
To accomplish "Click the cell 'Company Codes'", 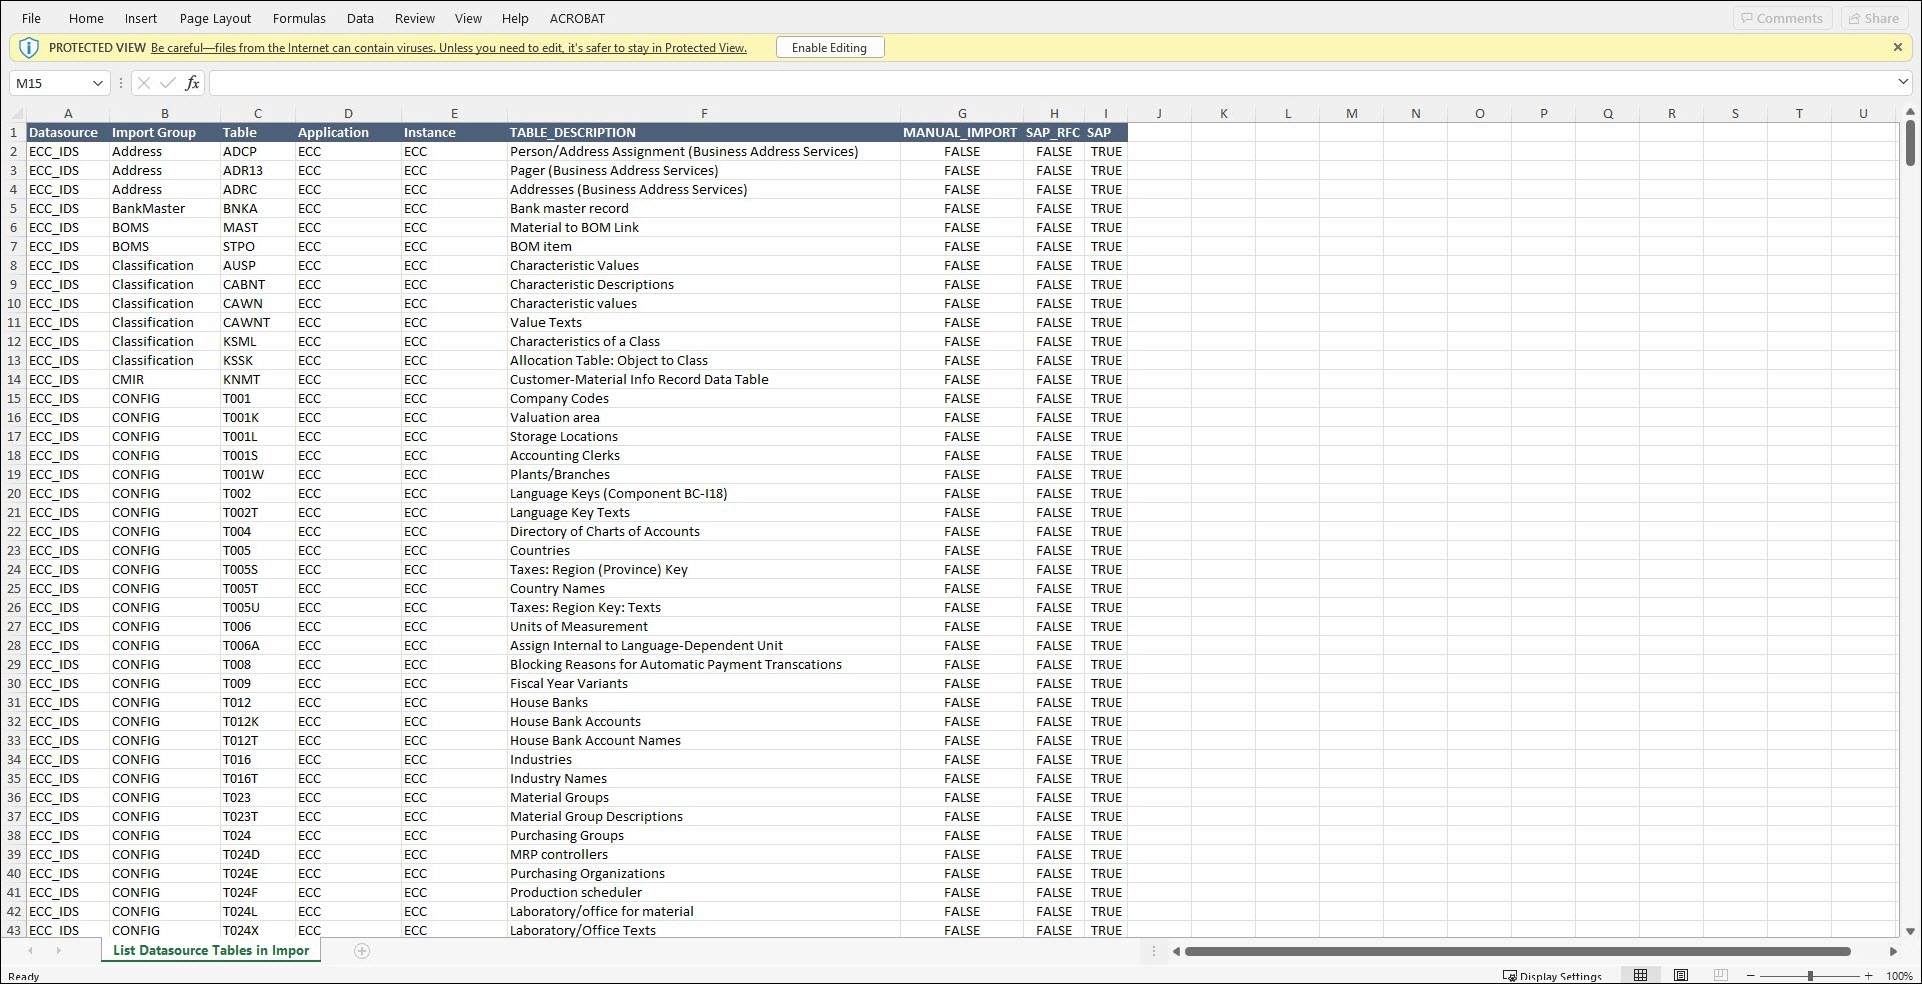I will coord(704,398).
